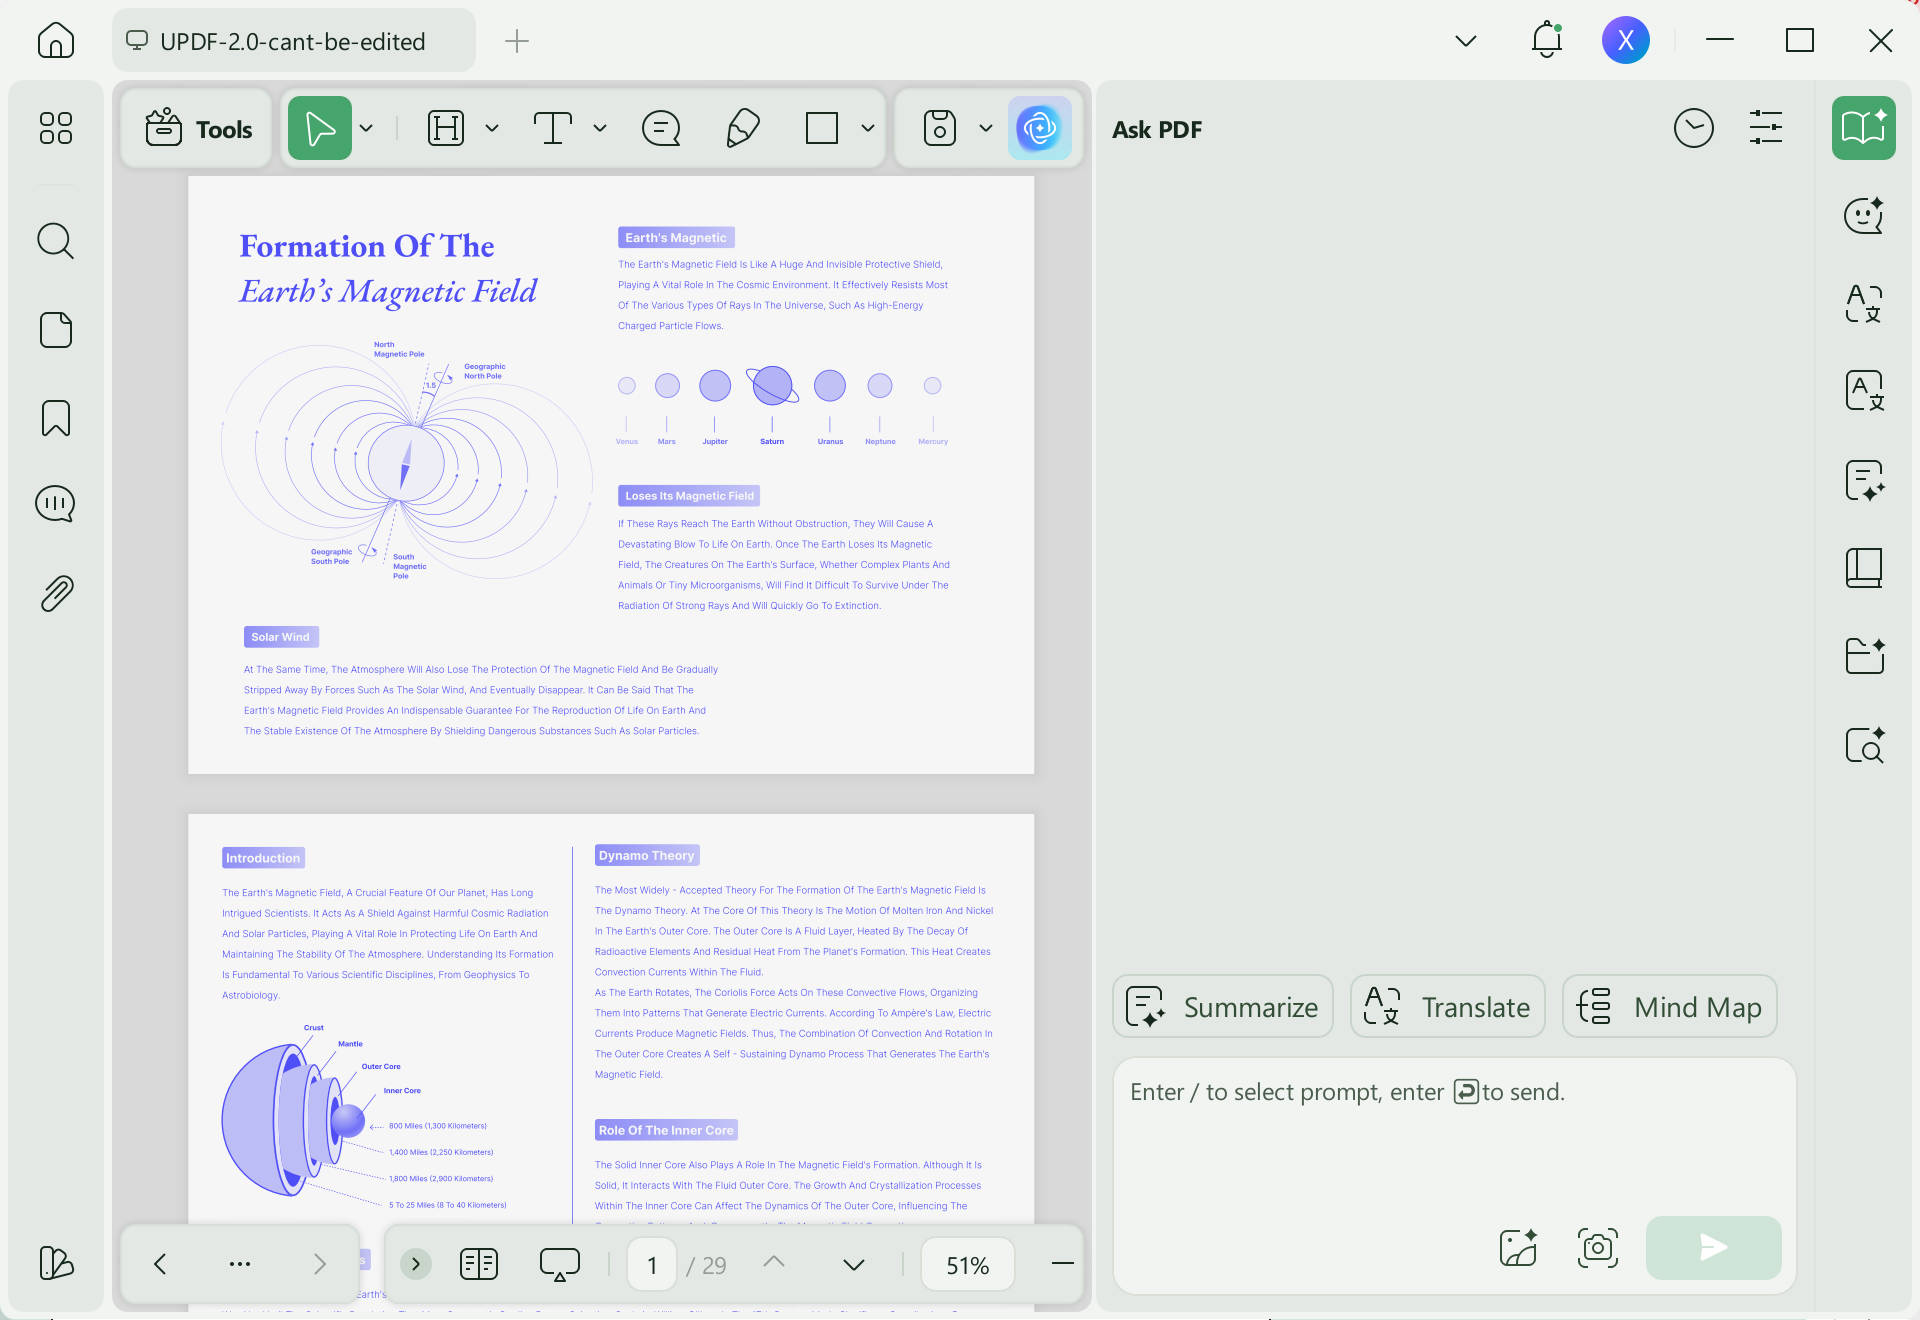Switch the page reading layout

479,1264
